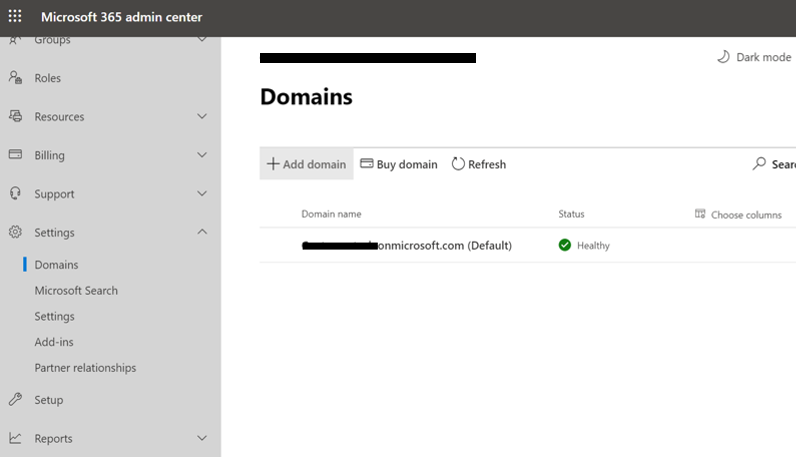
Task: Expand the Billing section chevron
Action: tap(202, 155)
